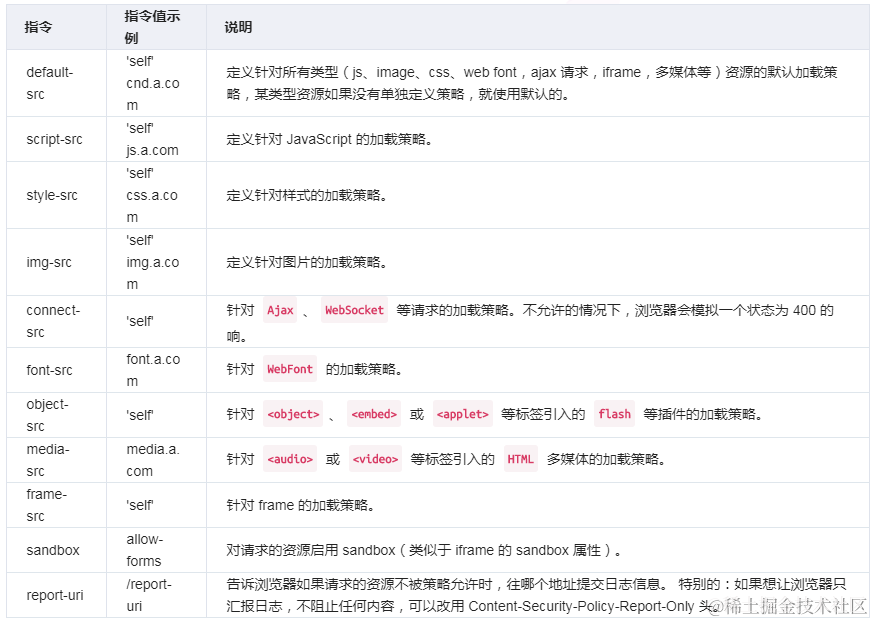
Task: Select the WebFont highlighted label
Action: click(x=289, y=369)
